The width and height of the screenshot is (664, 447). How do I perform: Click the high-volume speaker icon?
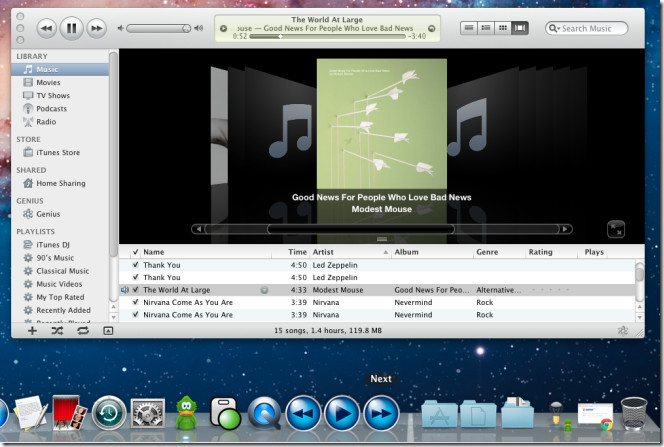tap(199, 28)
